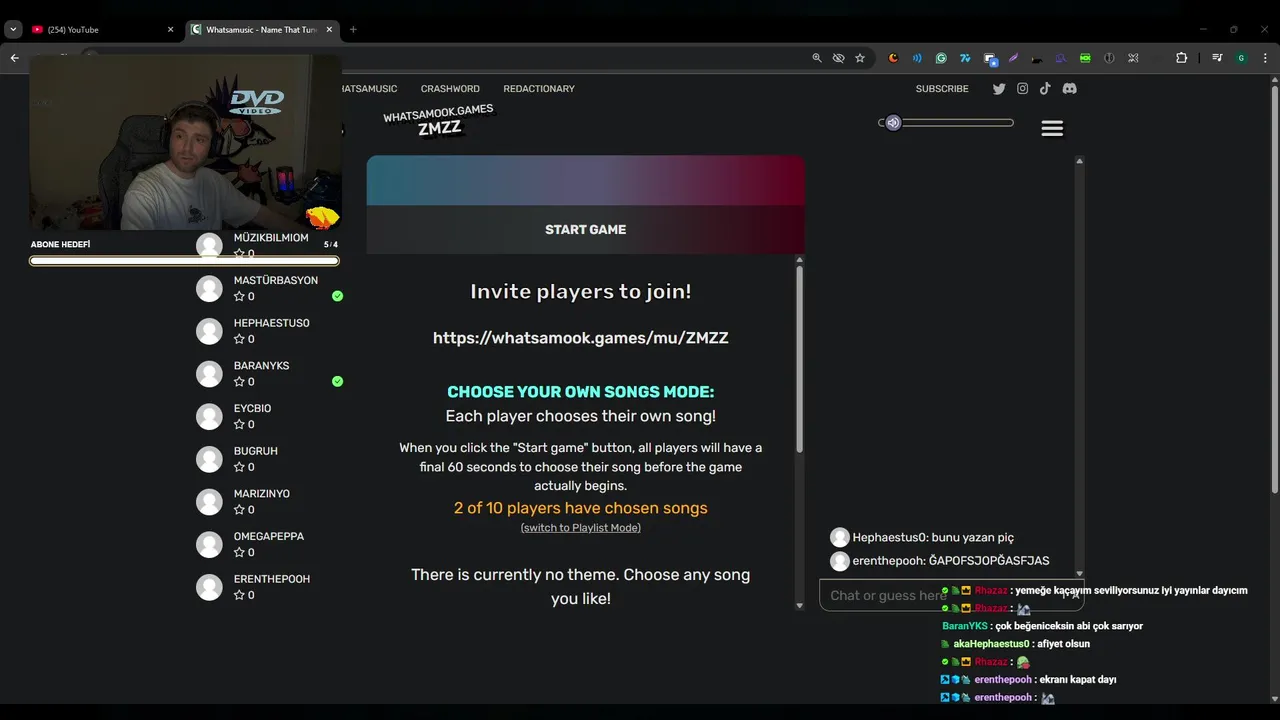Click the HEPHAESTUS0 player avatar

(x=209, y=331)
